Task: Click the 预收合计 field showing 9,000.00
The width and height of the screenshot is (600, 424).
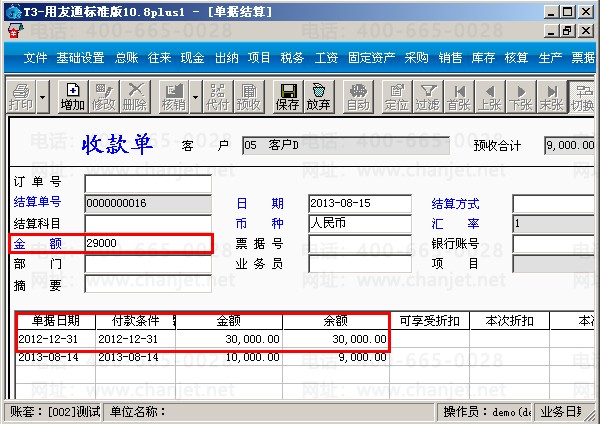Action: pyautogui.click(x=570, y=145)
